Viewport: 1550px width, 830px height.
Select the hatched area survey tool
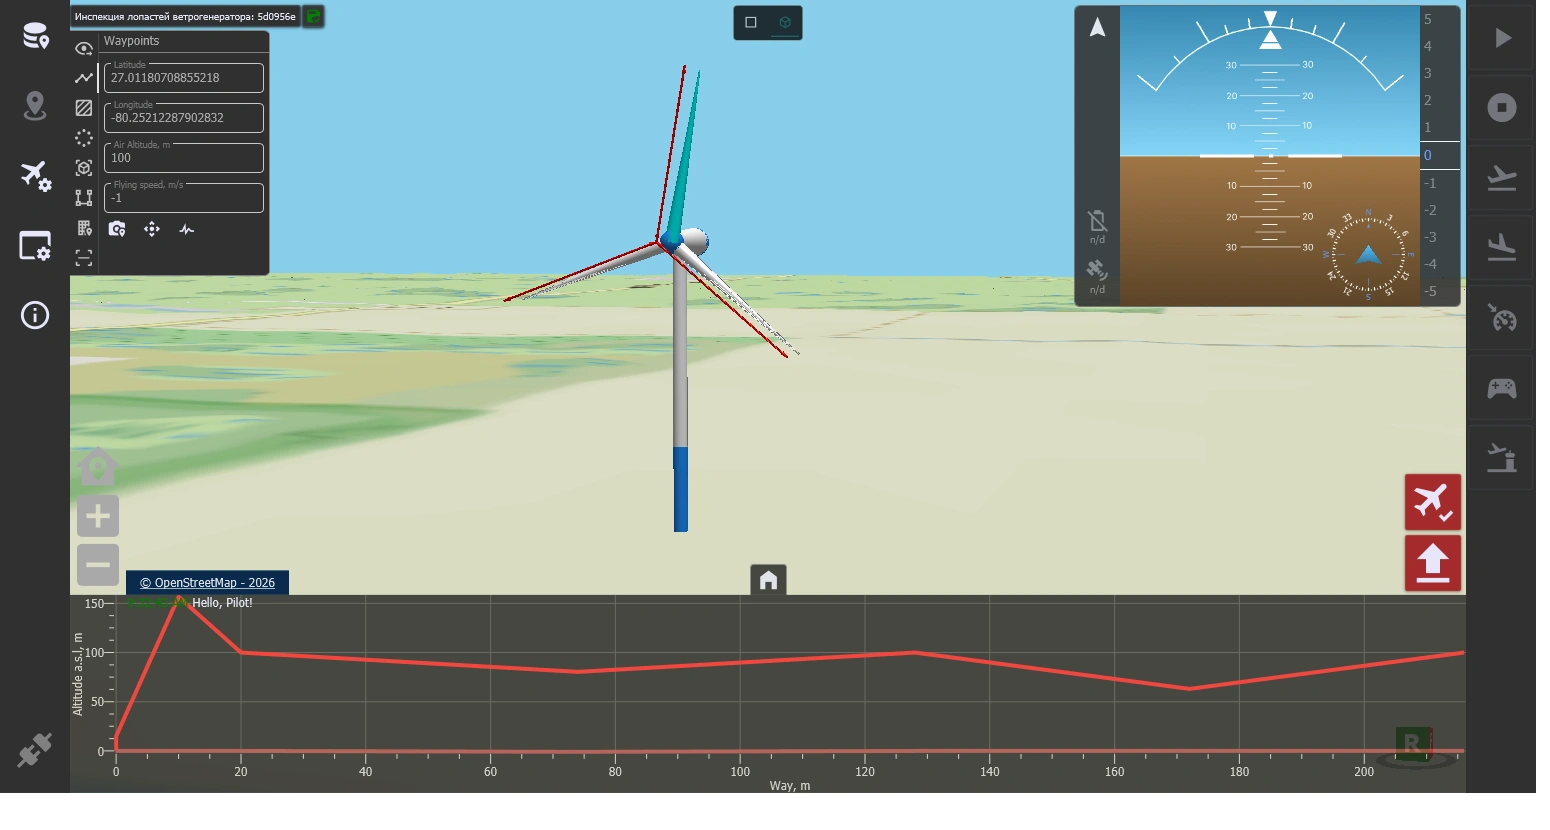(x=84, y=108)
